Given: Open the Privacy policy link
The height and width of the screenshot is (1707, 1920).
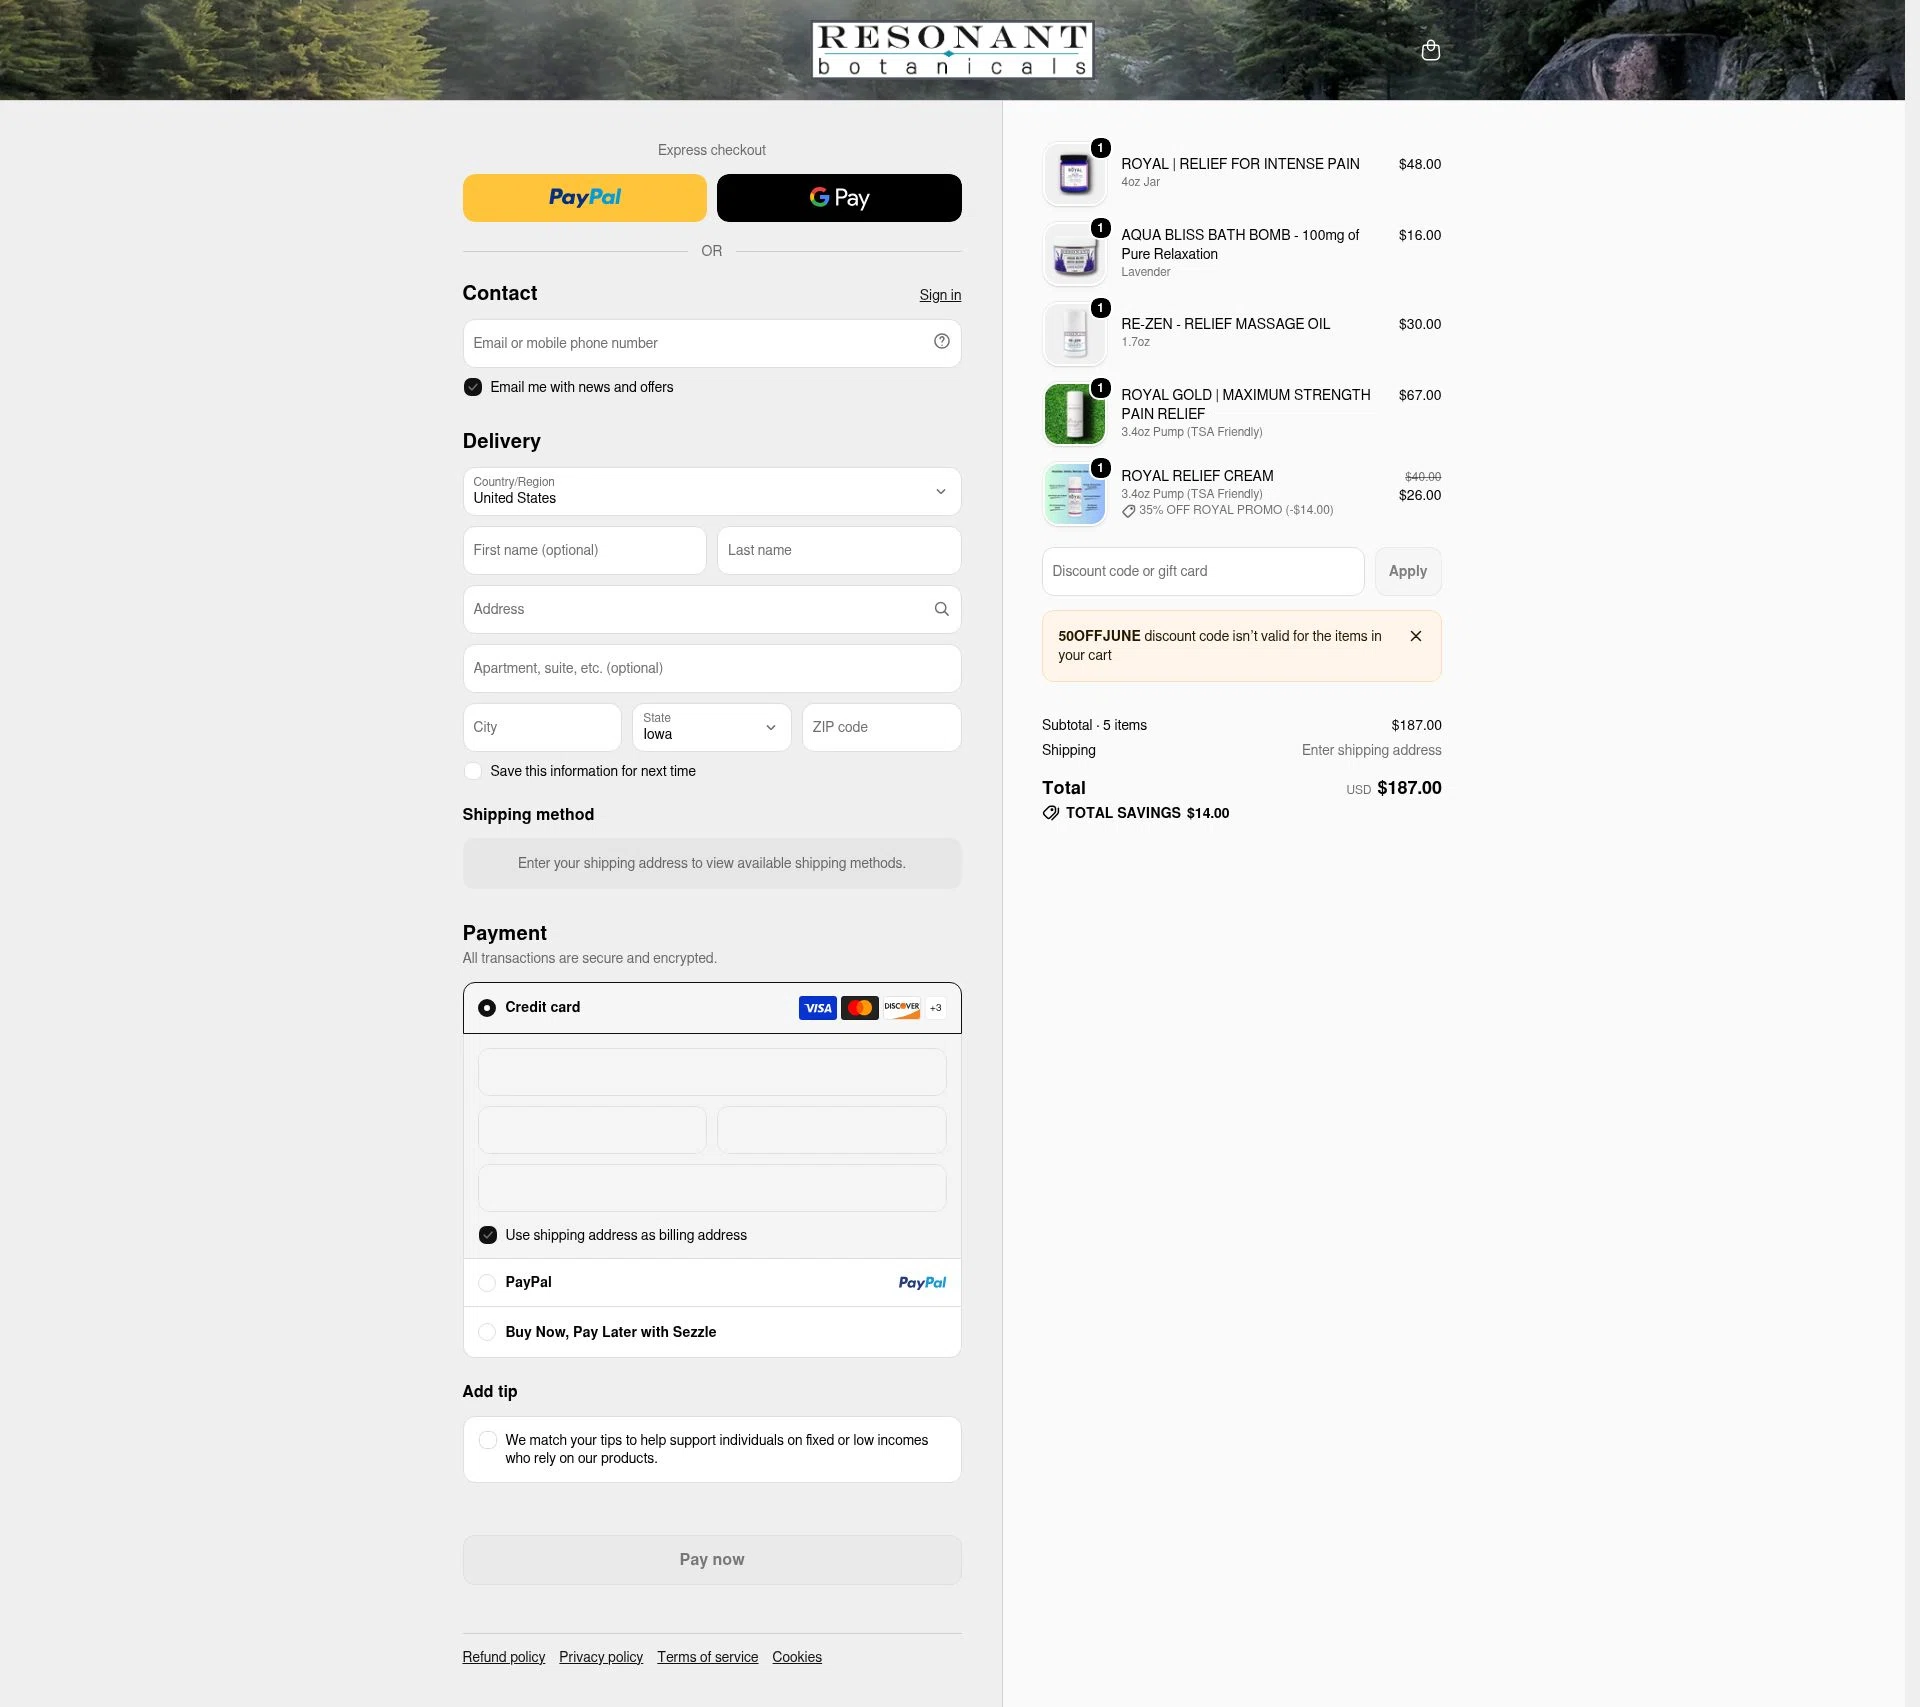Looking at the screenshot, I should (x=601, y=1657).
